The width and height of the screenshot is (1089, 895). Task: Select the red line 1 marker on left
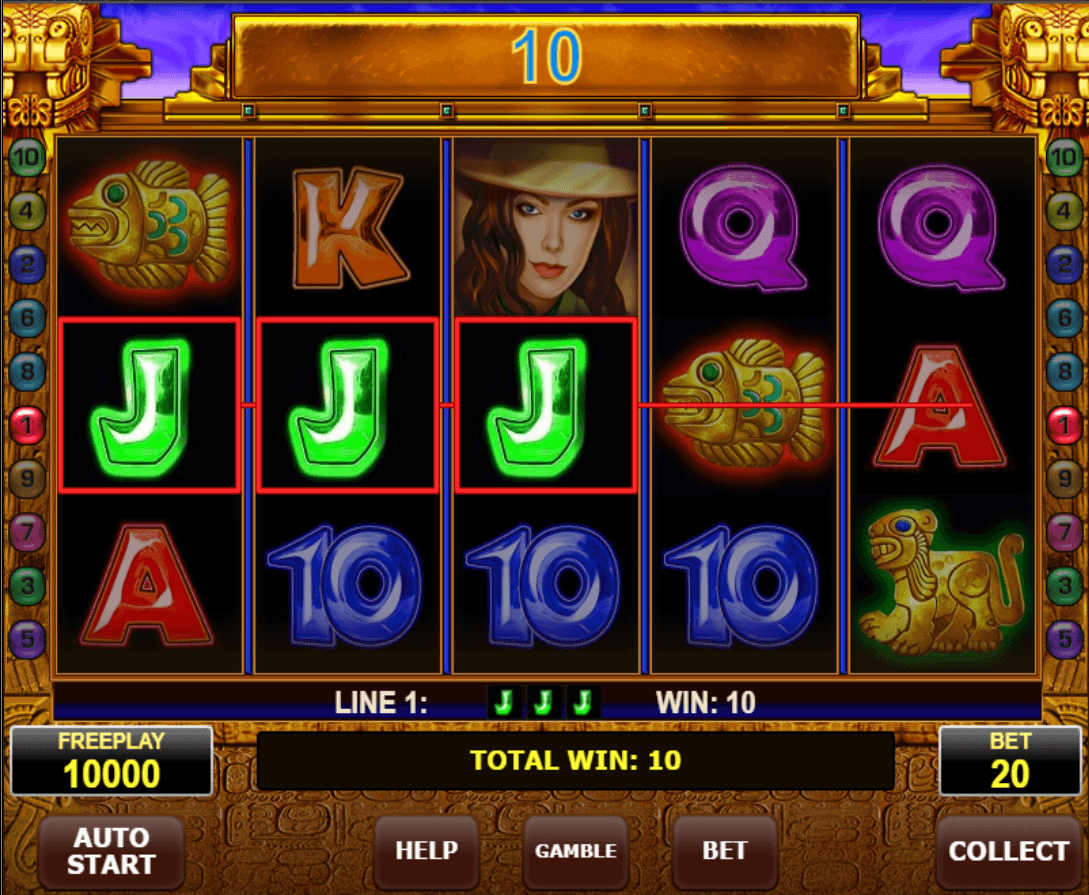click(27, 424)
